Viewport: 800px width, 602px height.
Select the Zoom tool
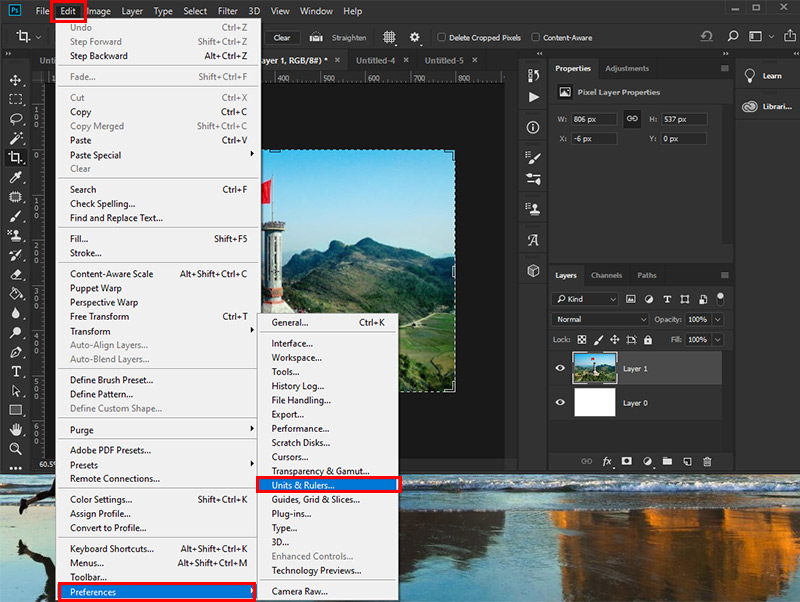pyautogui.click(x=15, y=449)
